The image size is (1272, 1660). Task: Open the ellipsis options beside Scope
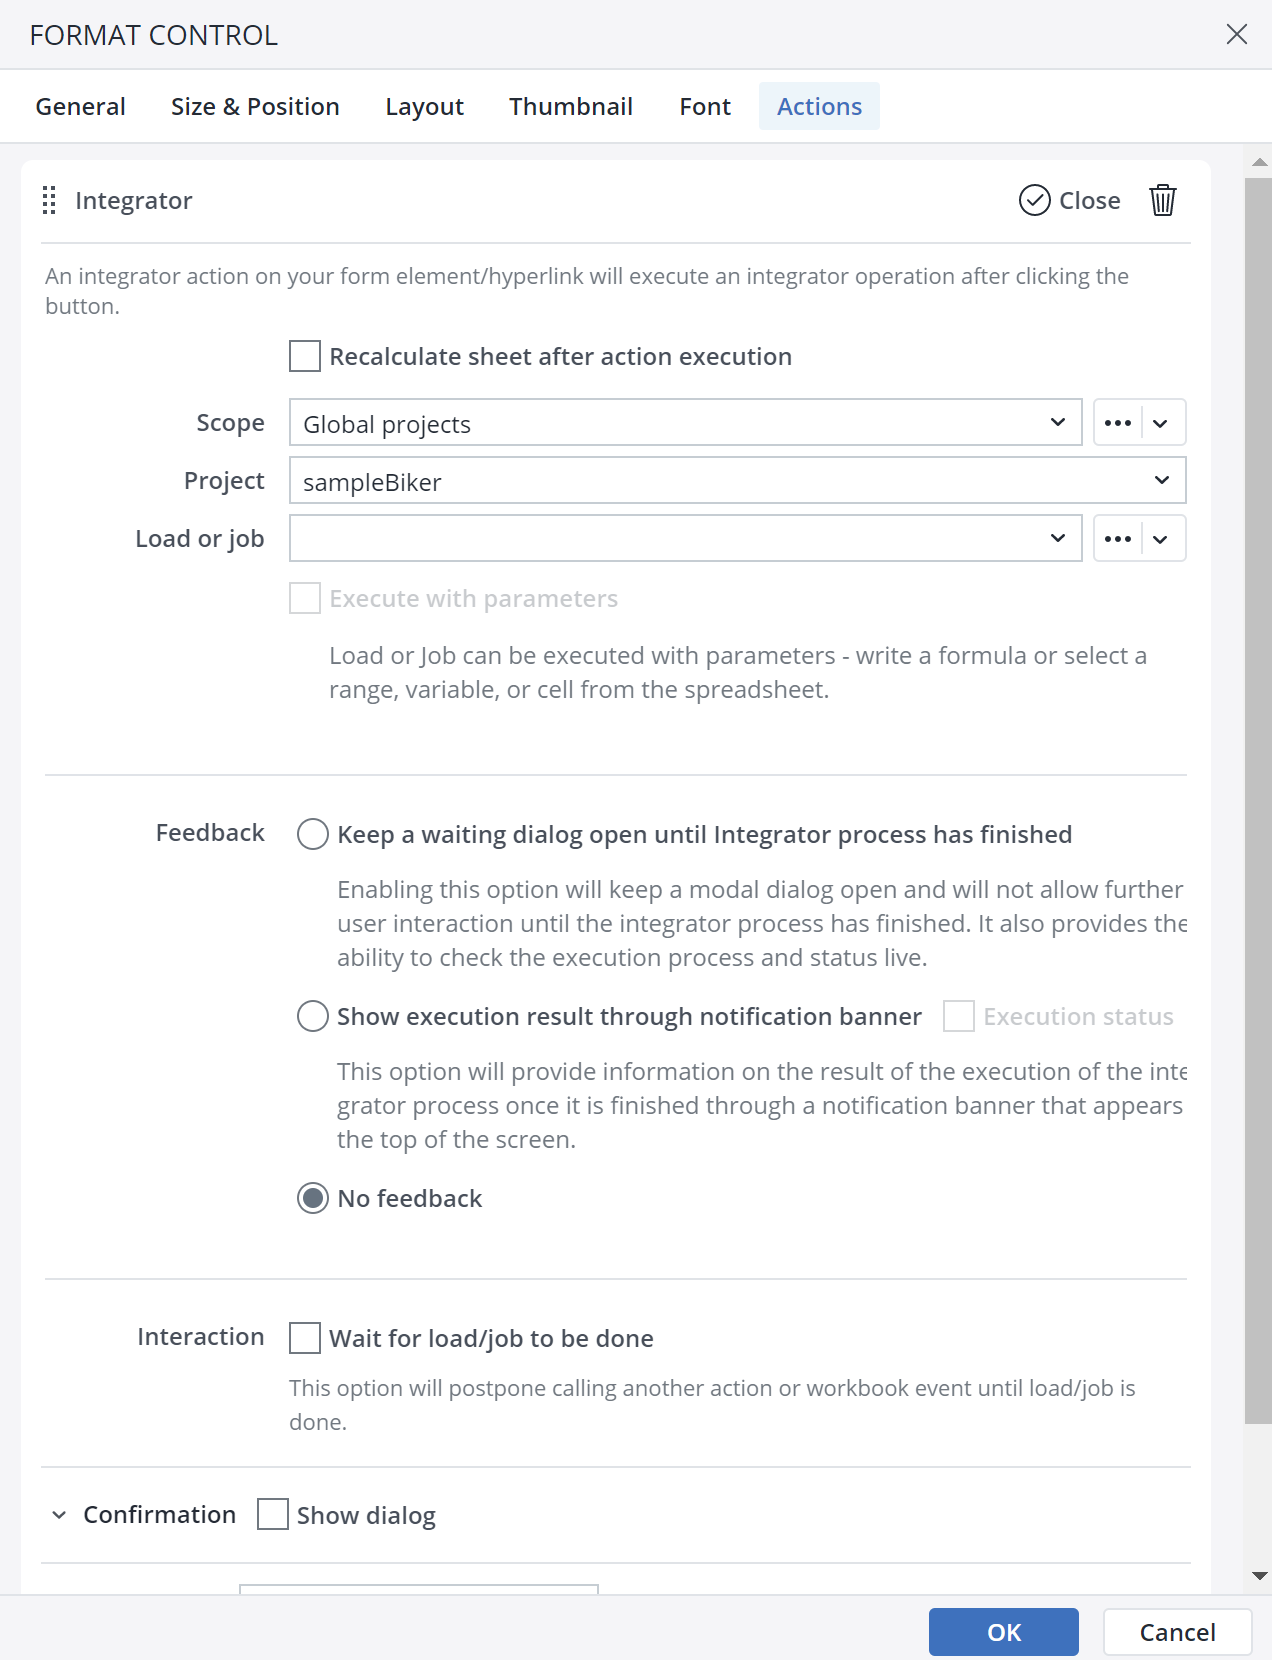point(1118,422)
